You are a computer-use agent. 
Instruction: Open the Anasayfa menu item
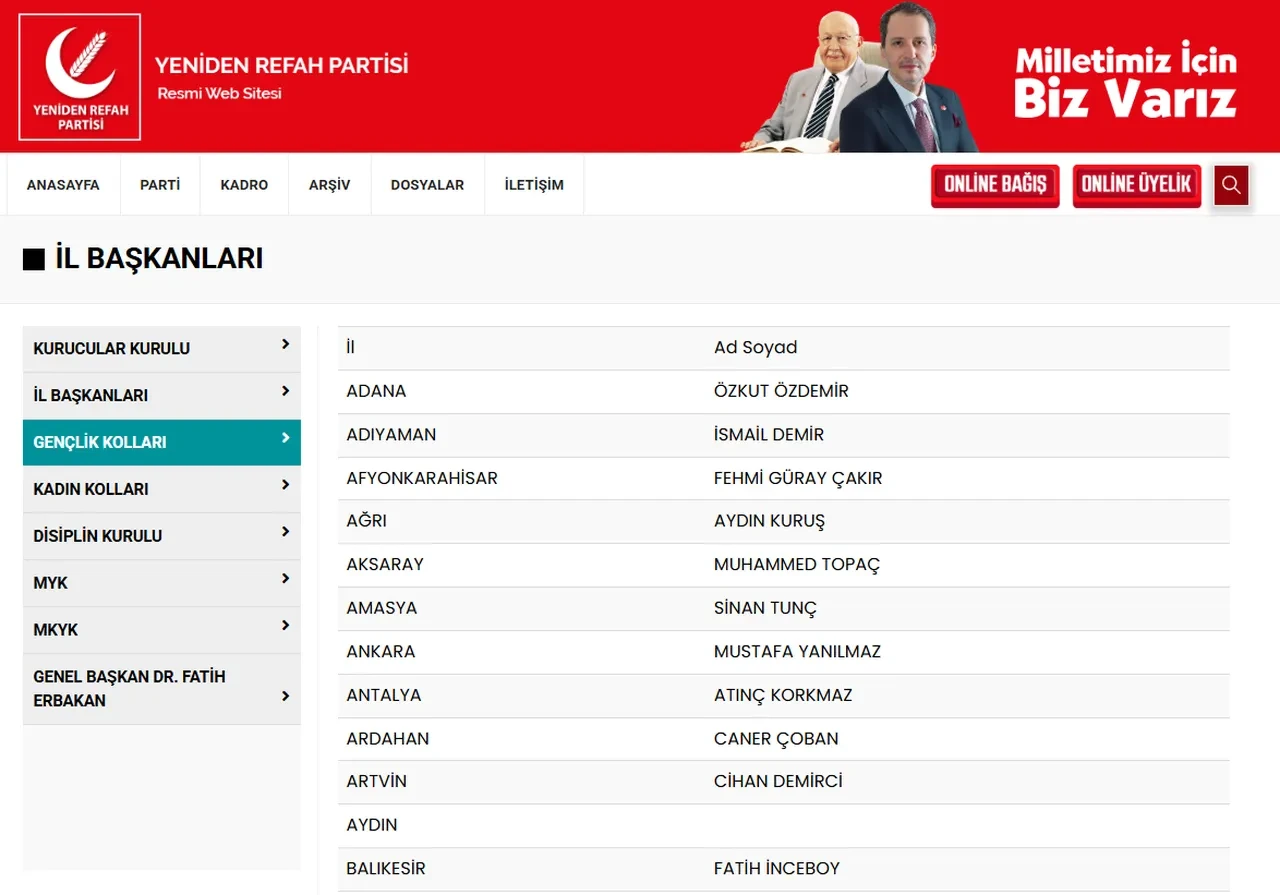point(63,185)
